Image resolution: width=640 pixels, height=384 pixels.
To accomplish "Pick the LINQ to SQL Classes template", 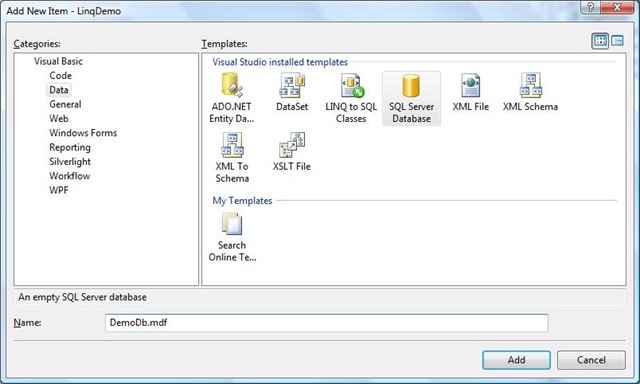I will pyautogui.click(x=351, y=98).
